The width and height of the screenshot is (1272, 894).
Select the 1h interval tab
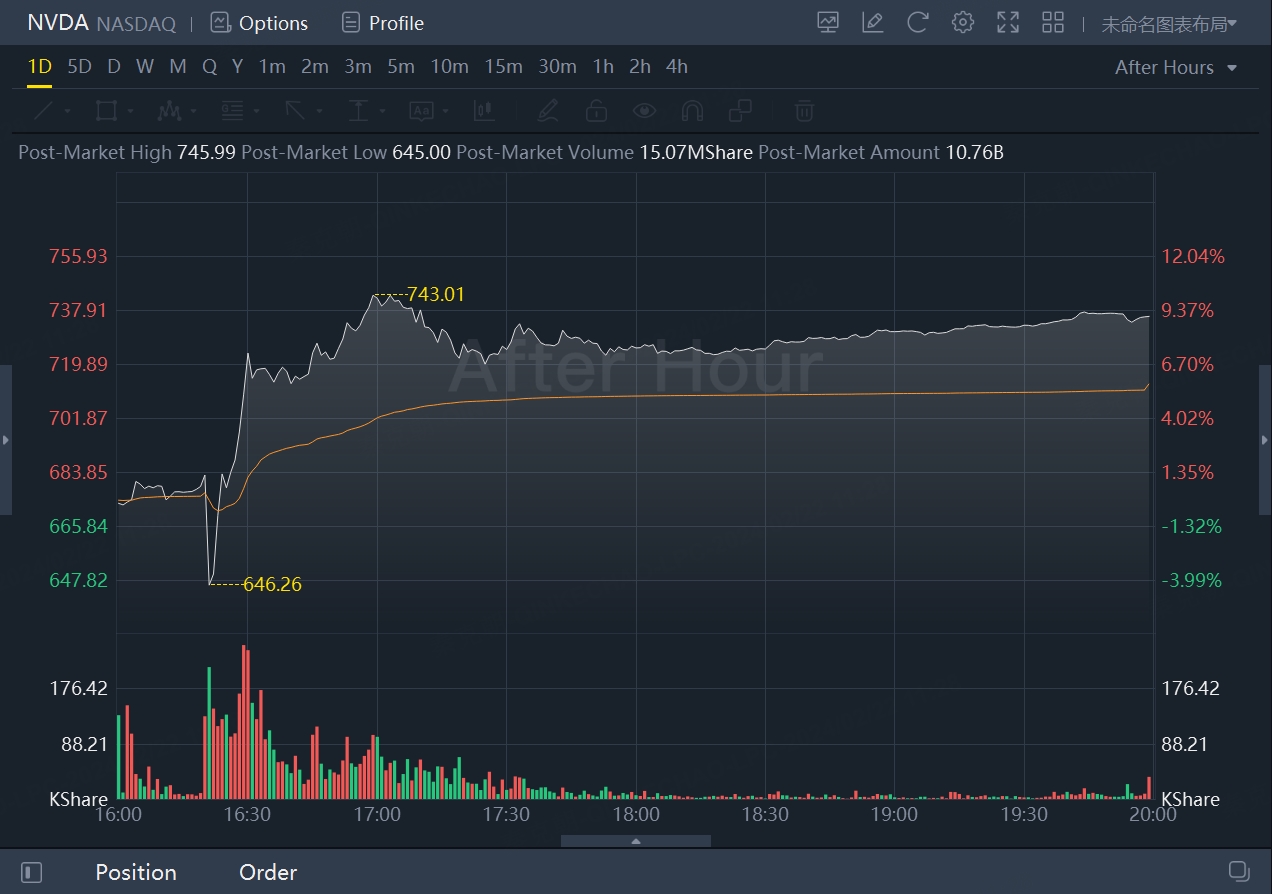click(603, 66)
